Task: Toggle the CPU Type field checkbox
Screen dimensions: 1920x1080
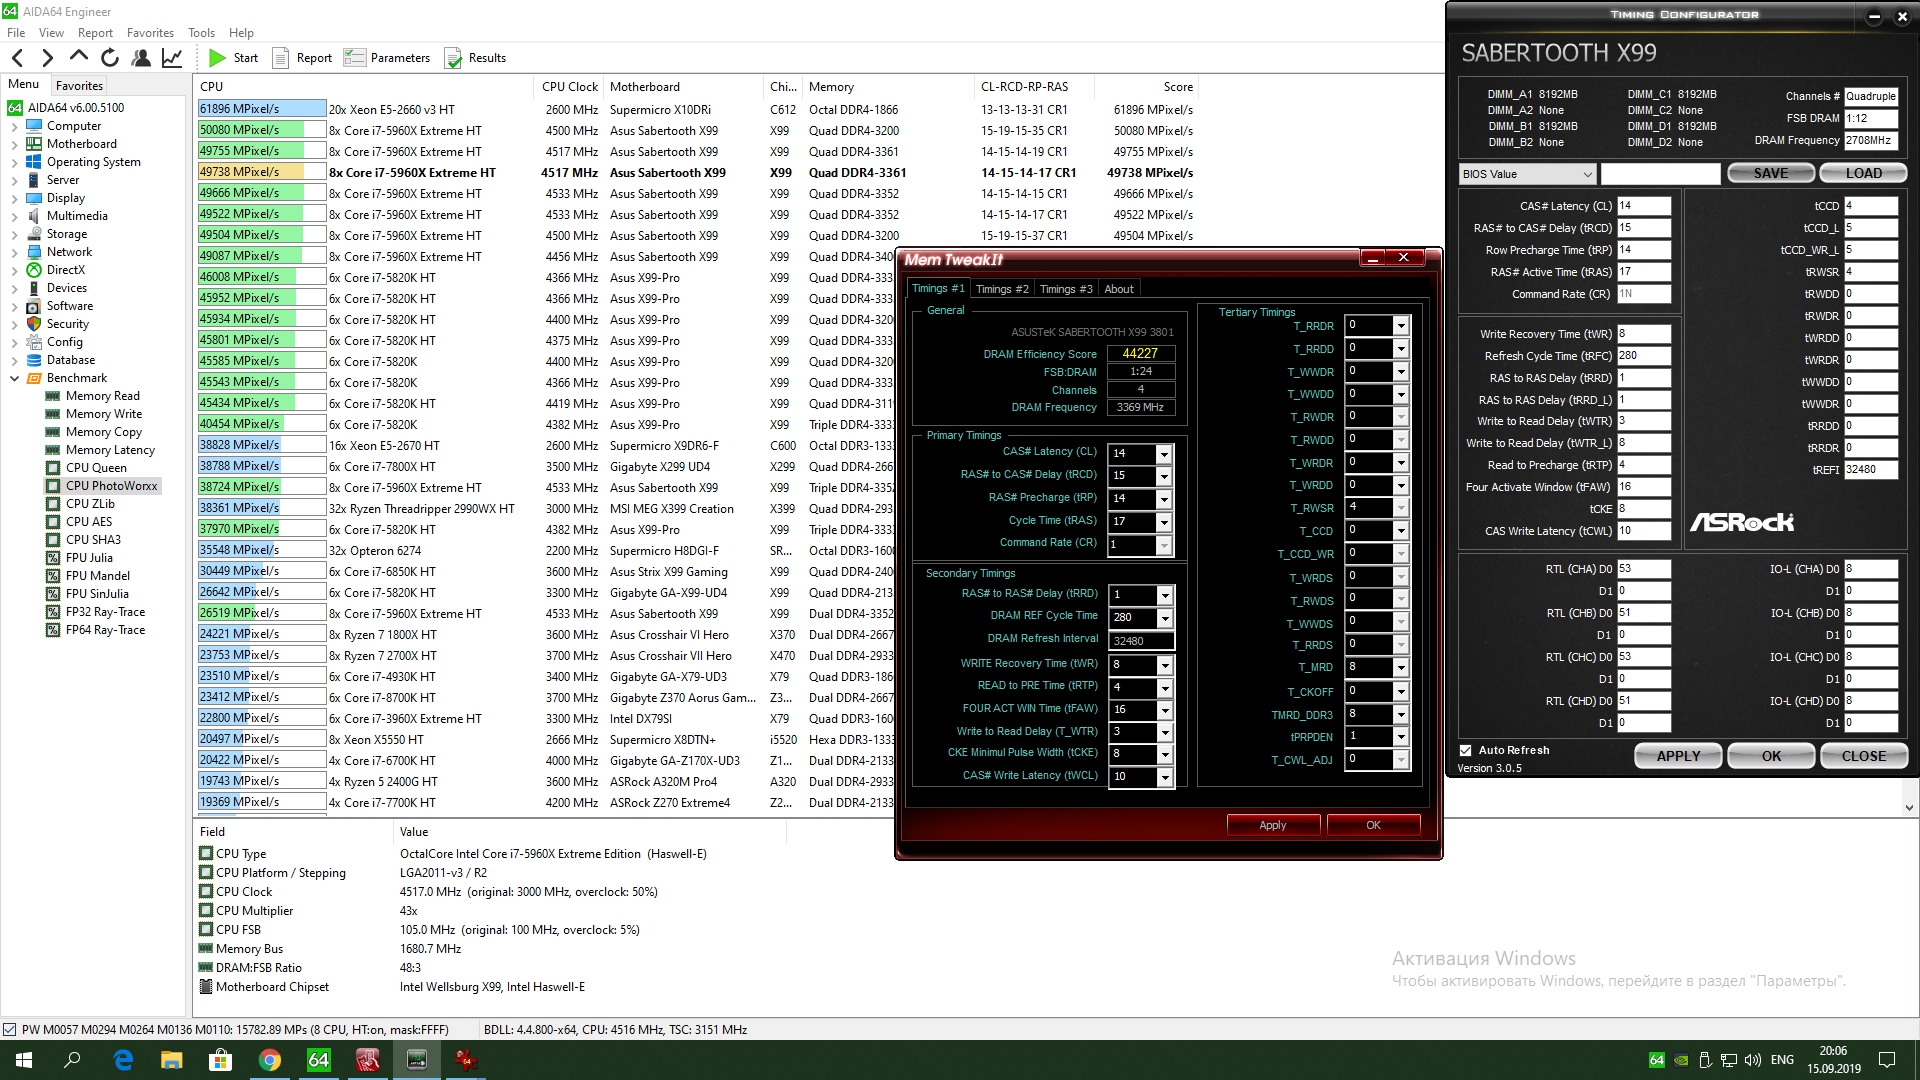Action: point(206,854)
